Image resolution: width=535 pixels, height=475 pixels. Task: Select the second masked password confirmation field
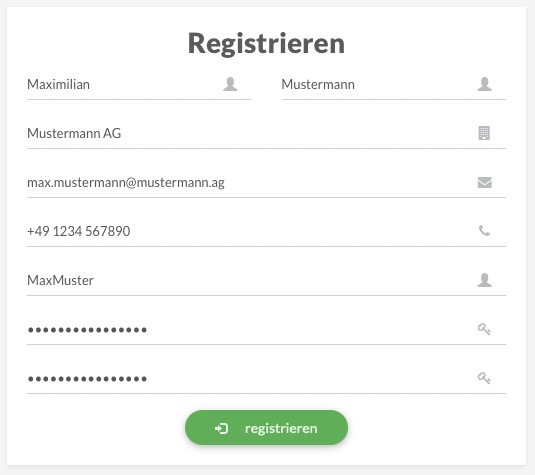pyautogui.click(x=266, y=379)
